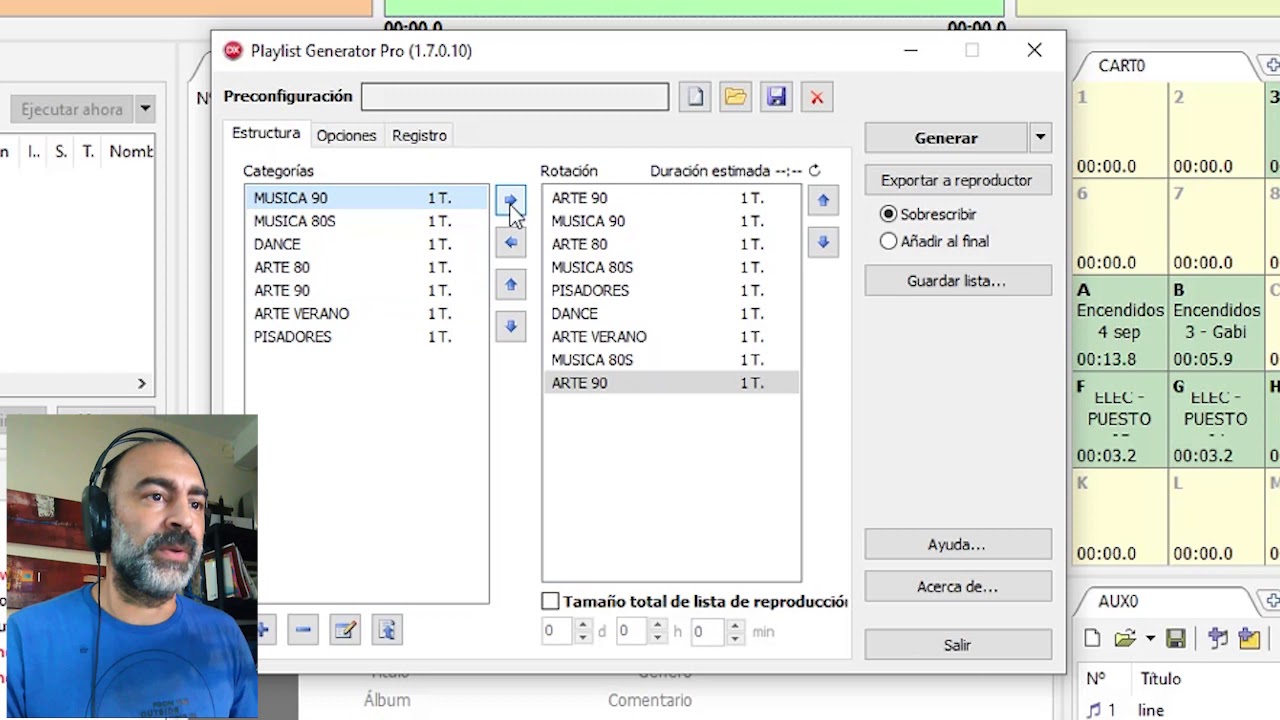Click Exportar a reproductor

click(x=957, y=181)
